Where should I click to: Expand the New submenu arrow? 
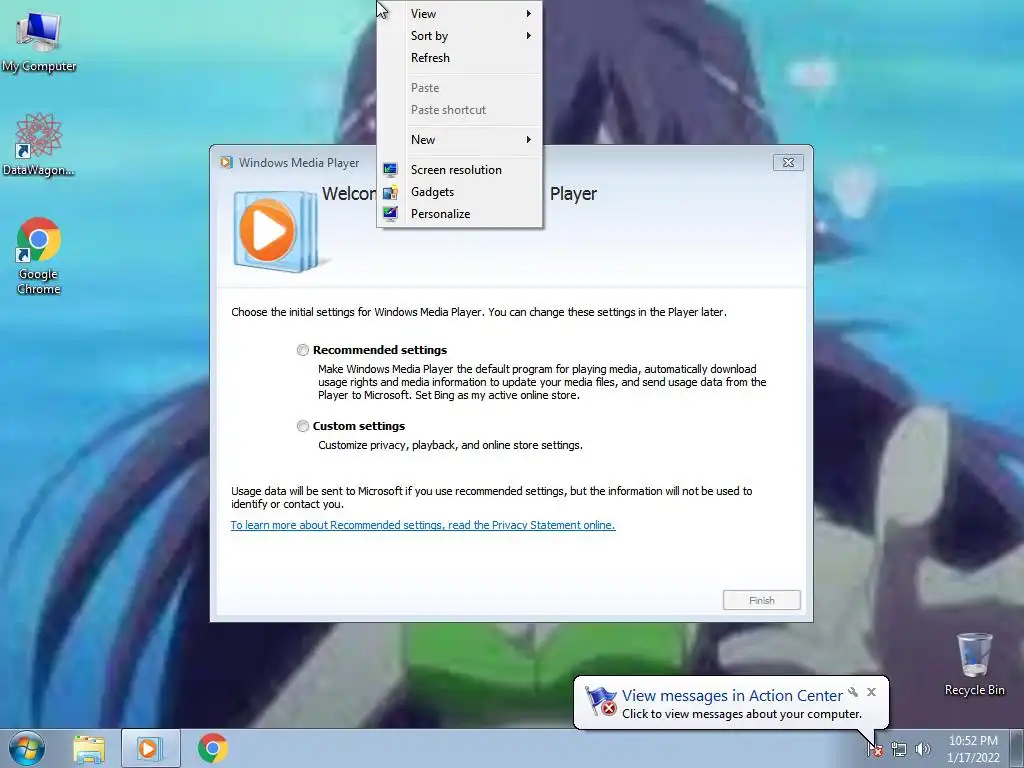coord(529,140)
